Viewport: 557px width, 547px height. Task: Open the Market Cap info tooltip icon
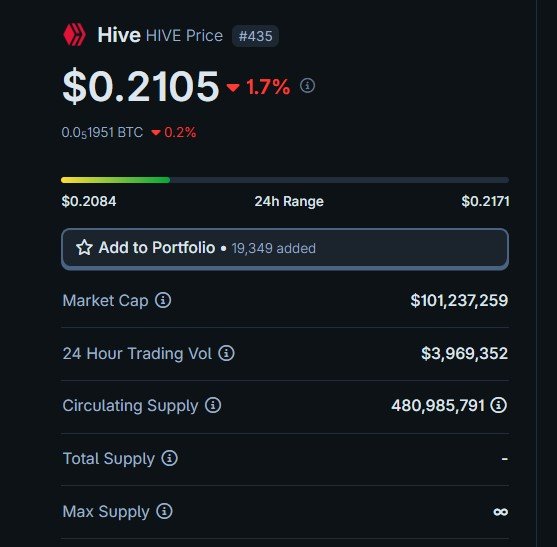pos(163,300)
